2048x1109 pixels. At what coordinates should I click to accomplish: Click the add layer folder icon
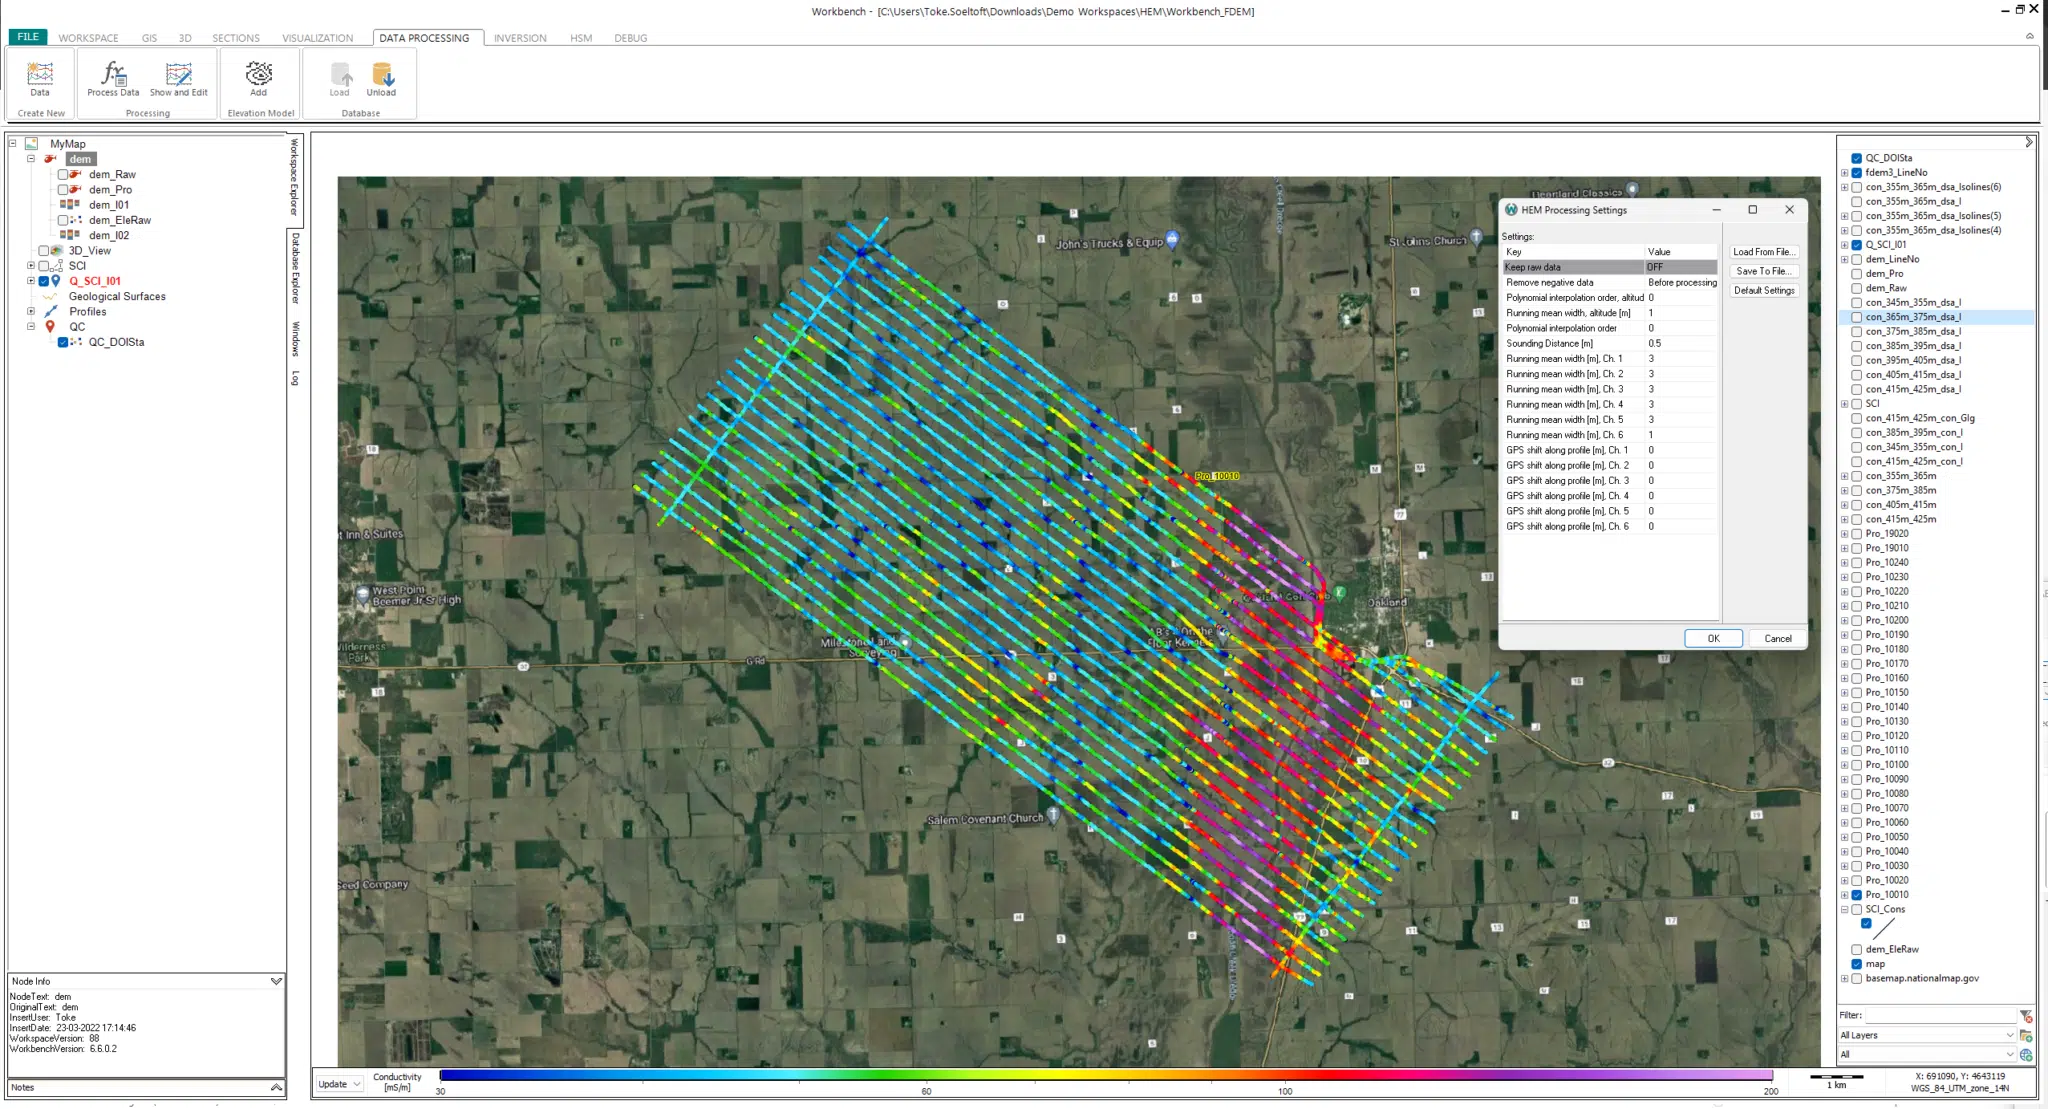2026,1036
